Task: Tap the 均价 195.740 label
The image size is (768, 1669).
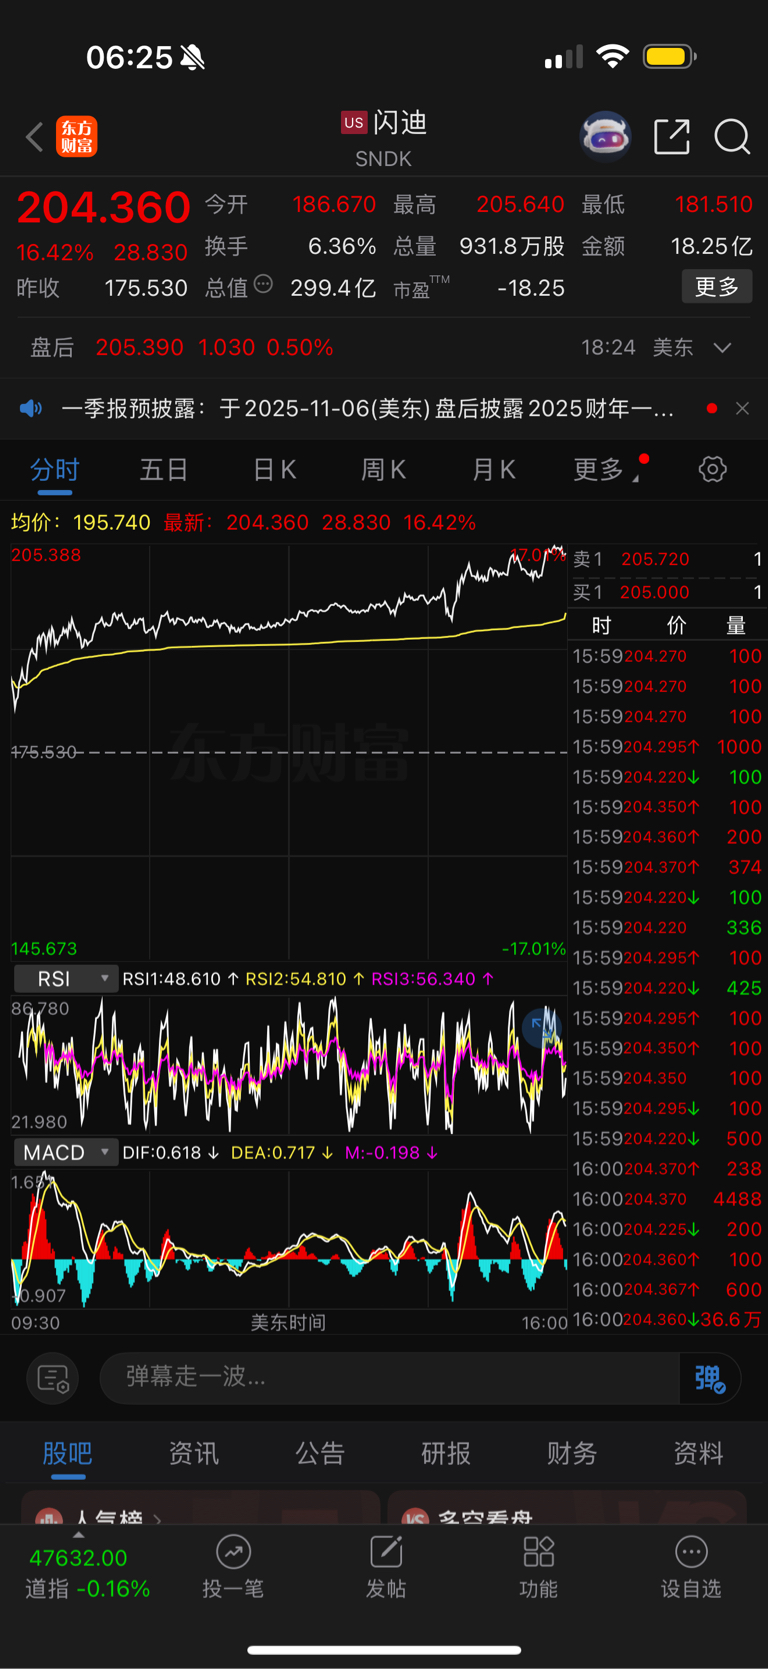Action: click(80, 522)
